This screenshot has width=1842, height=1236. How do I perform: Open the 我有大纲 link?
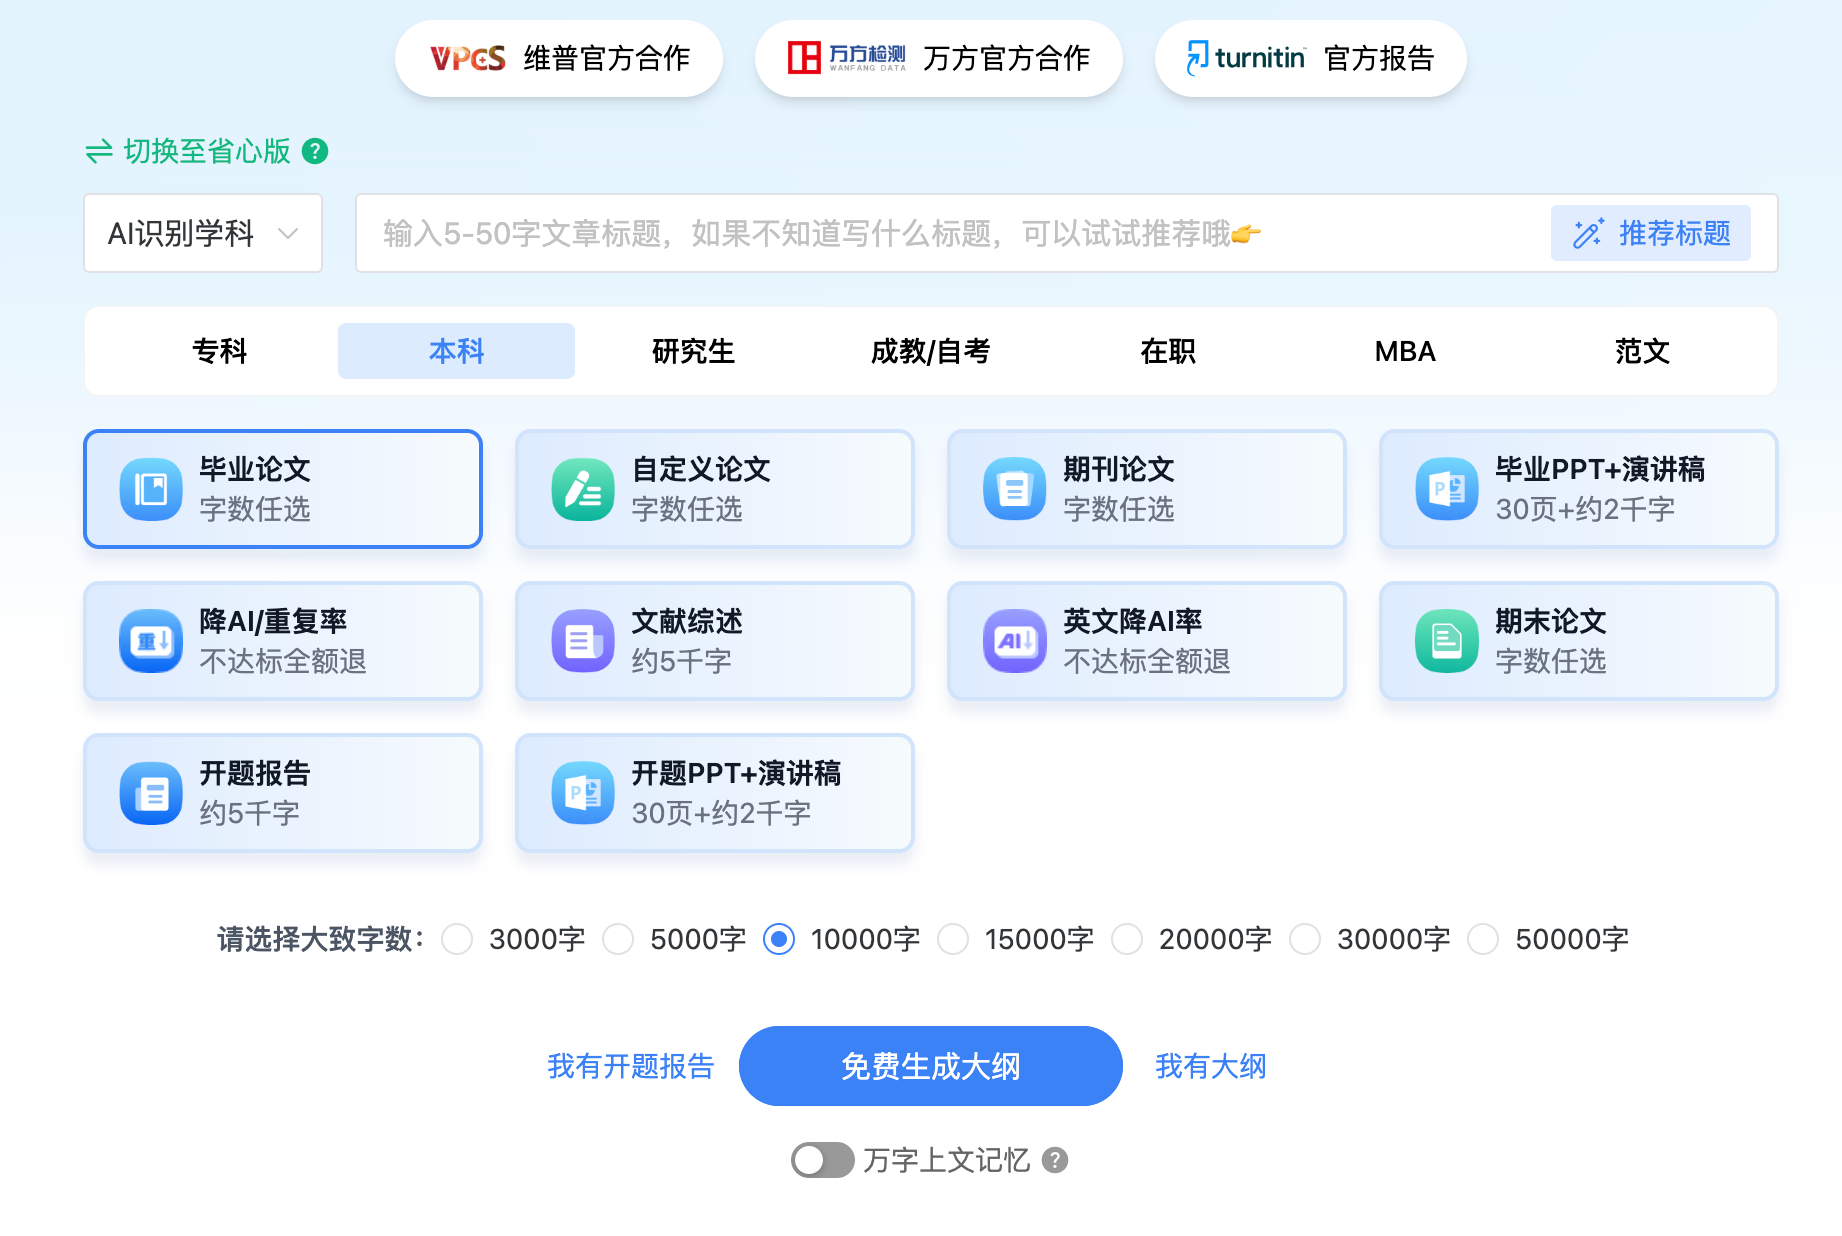click(1210, 1066)
